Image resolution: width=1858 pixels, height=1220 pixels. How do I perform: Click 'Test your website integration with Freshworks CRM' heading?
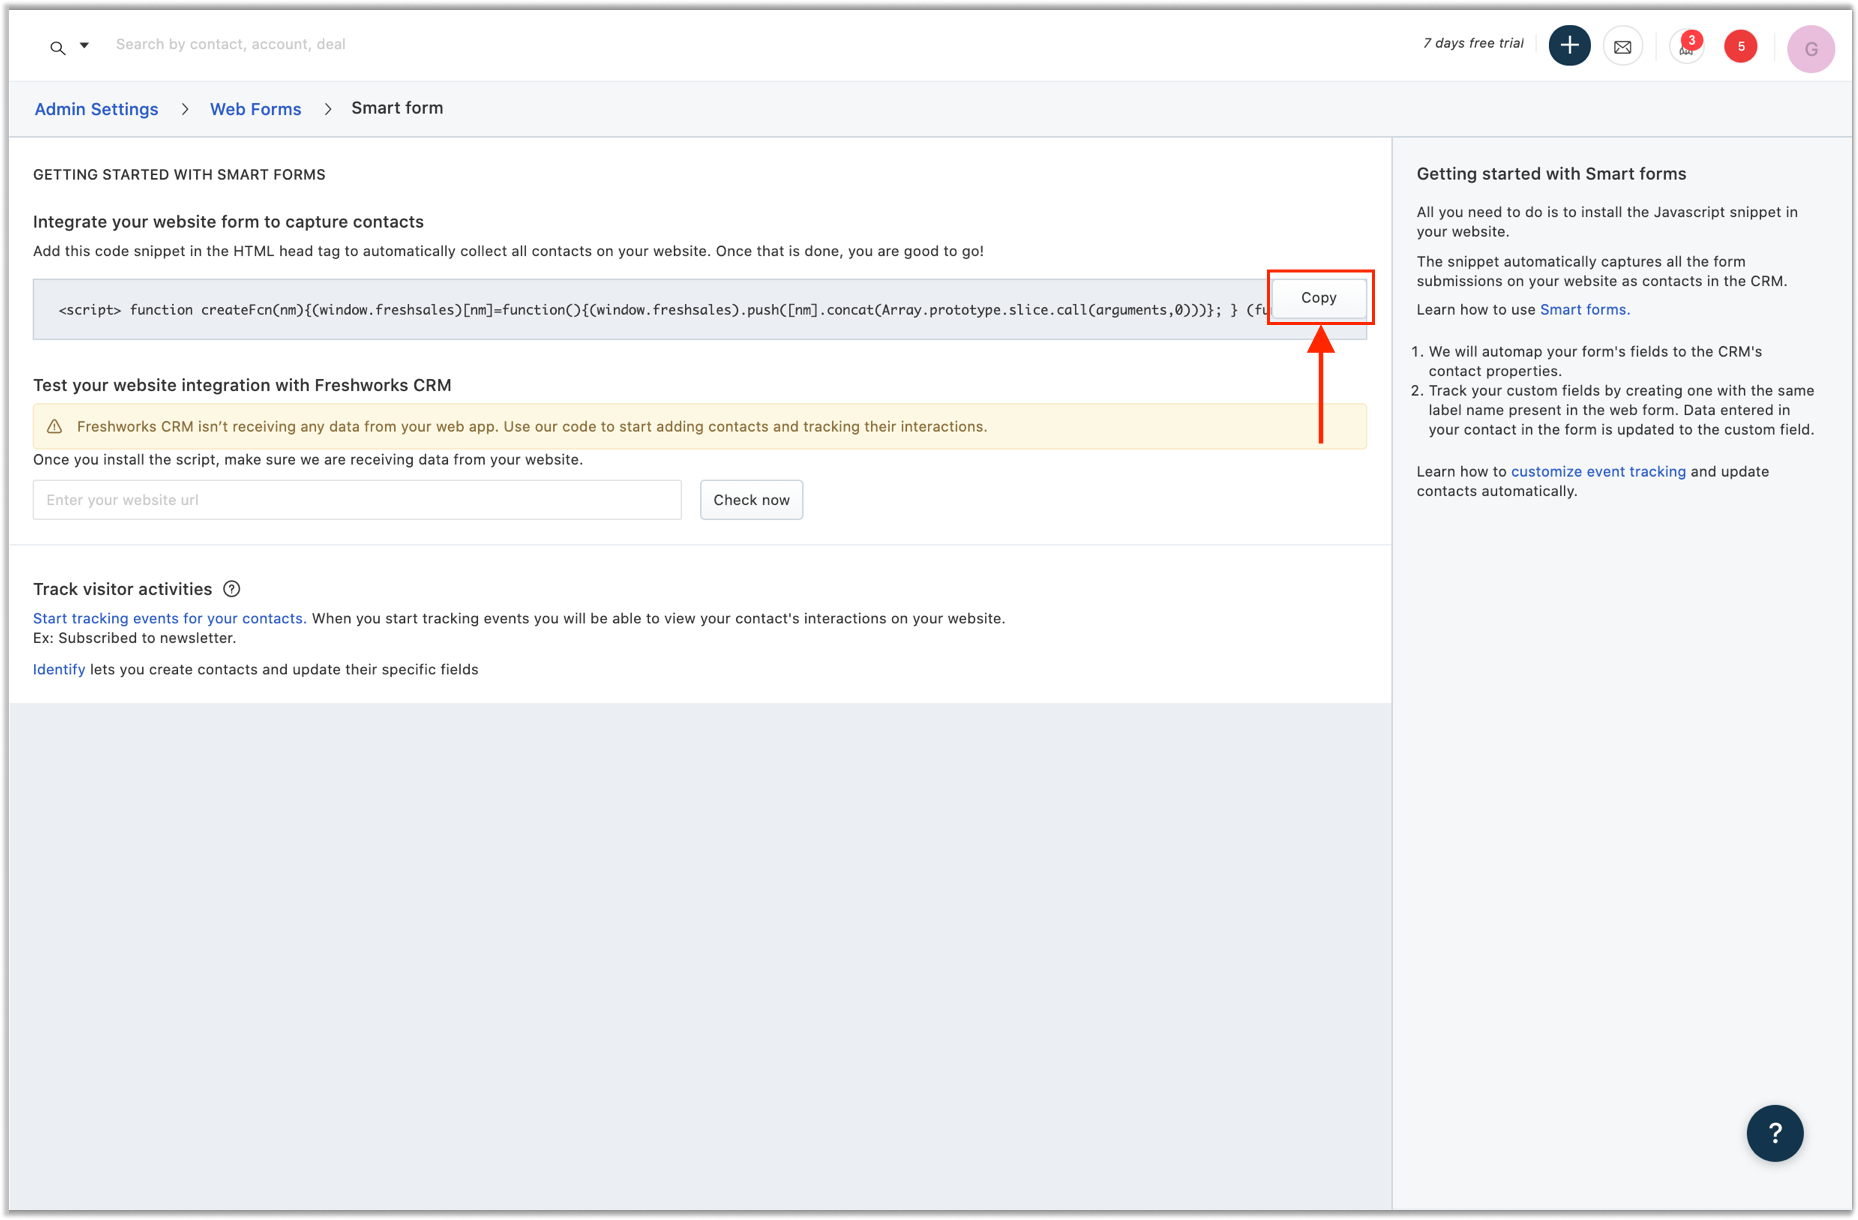tap(242, 386)
